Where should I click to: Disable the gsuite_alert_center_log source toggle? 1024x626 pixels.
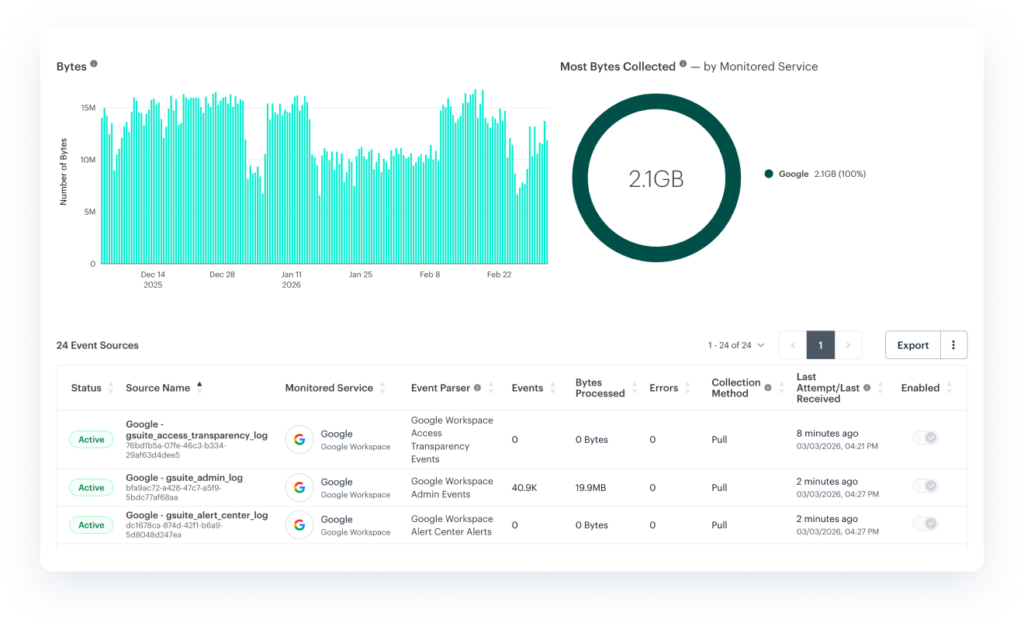[925, 525]
